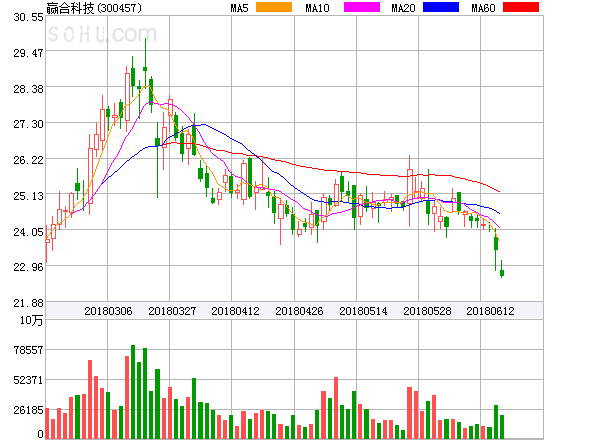This screenshot has height=440, width=600.
Task: Click the highest green candlestick near 29.47
Action: tap(145, 65)
